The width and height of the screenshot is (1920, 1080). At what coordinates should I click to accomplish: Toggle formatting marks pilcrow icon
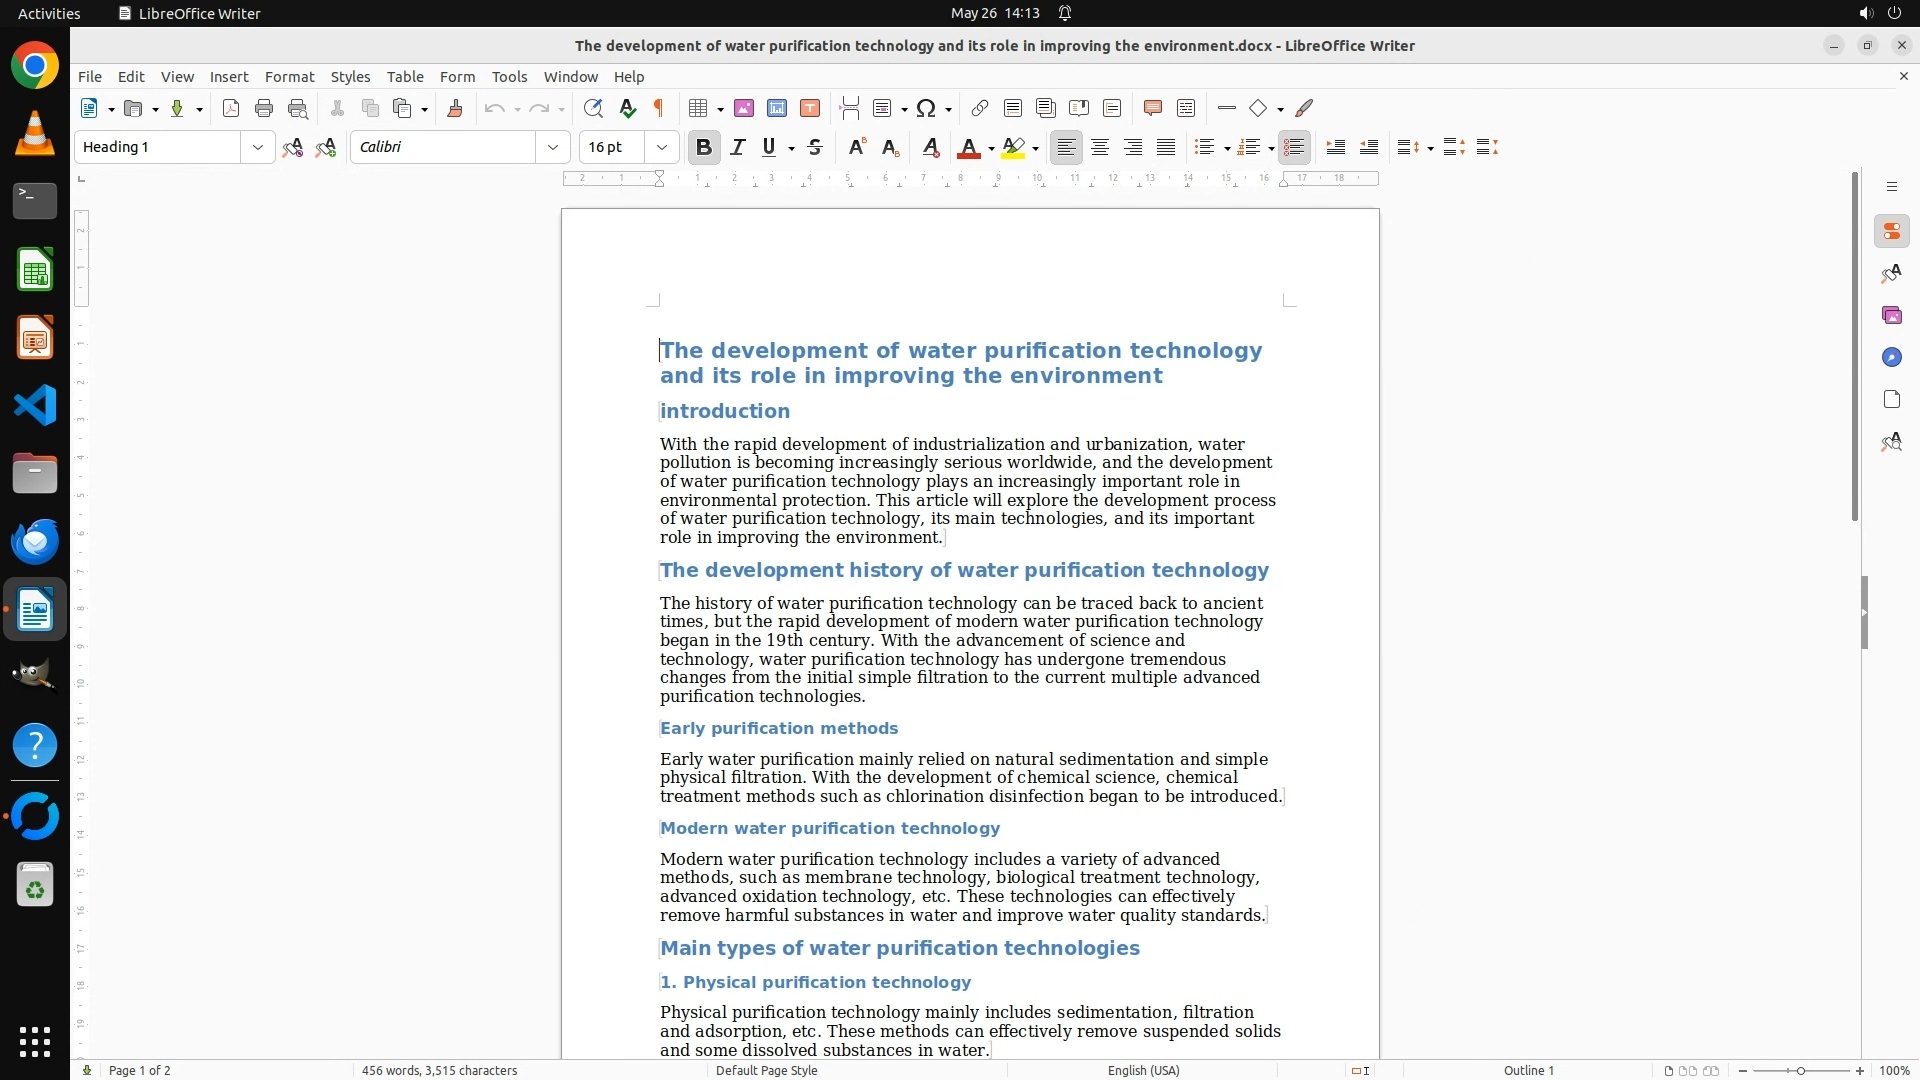coord(659,108)
